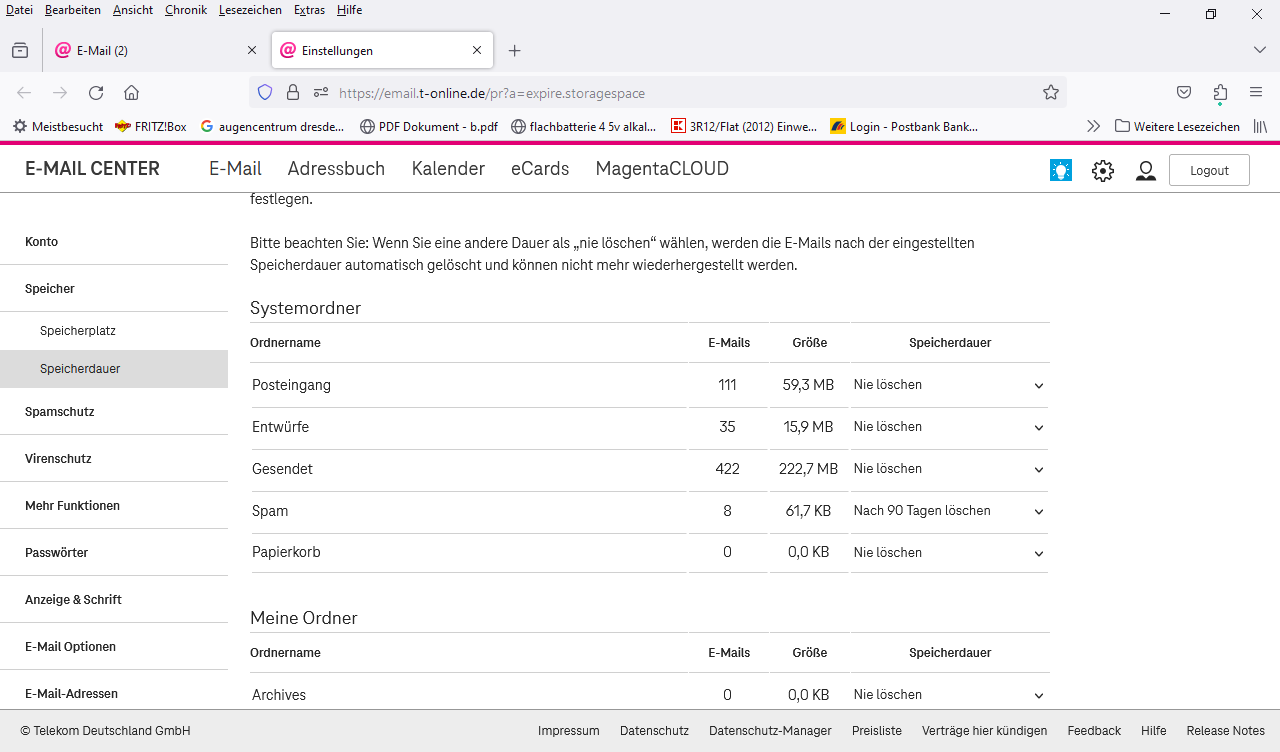Screen dimensions: 1280x752
Task: Expand the Papierkorb Speicherdauer dropdown
Action: point(948,553)
